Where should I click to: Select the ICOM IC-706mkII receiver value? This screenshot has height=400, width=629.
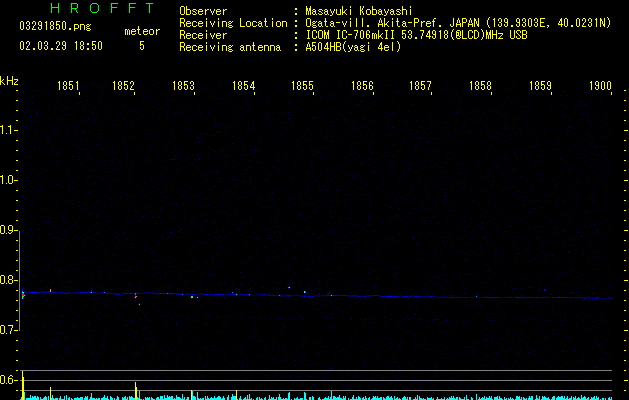(x=416, y=35)
